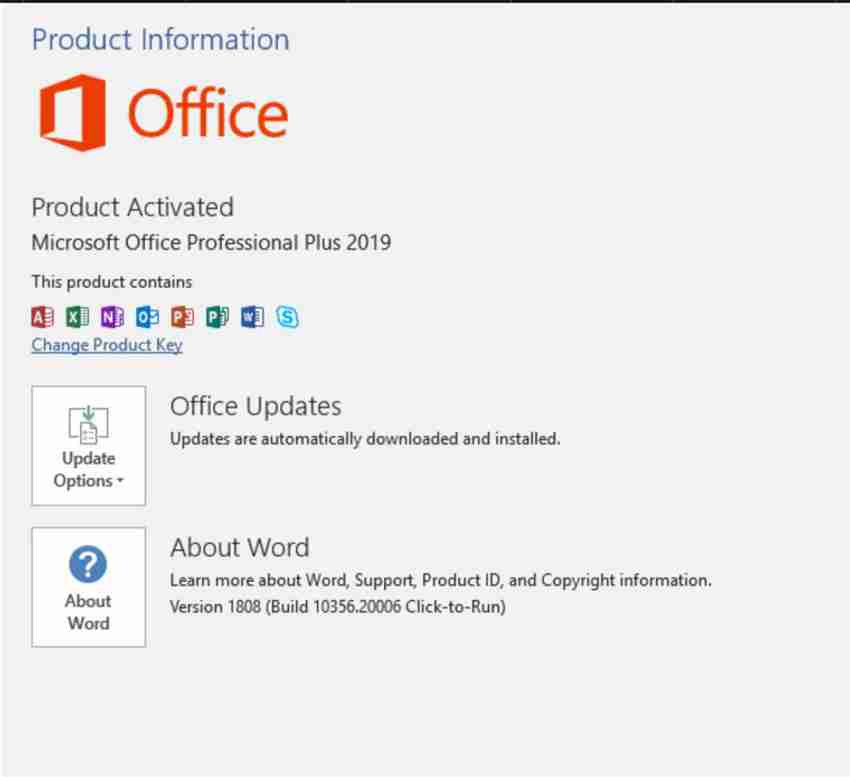This screenshot has height=777, width=850.
Task: Open the About Word button
Action: pyautogui.click(x=89, y=587)
